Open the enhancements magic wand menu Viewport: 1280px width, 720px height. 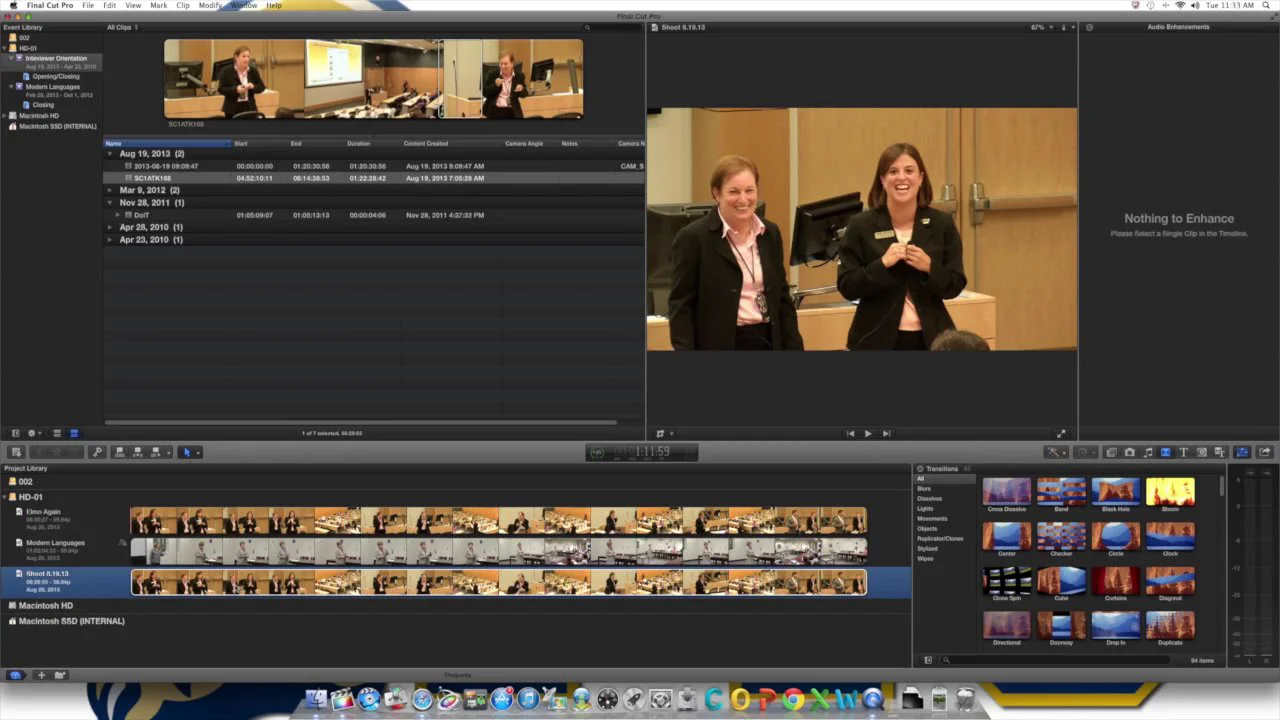pos(1054,452)
